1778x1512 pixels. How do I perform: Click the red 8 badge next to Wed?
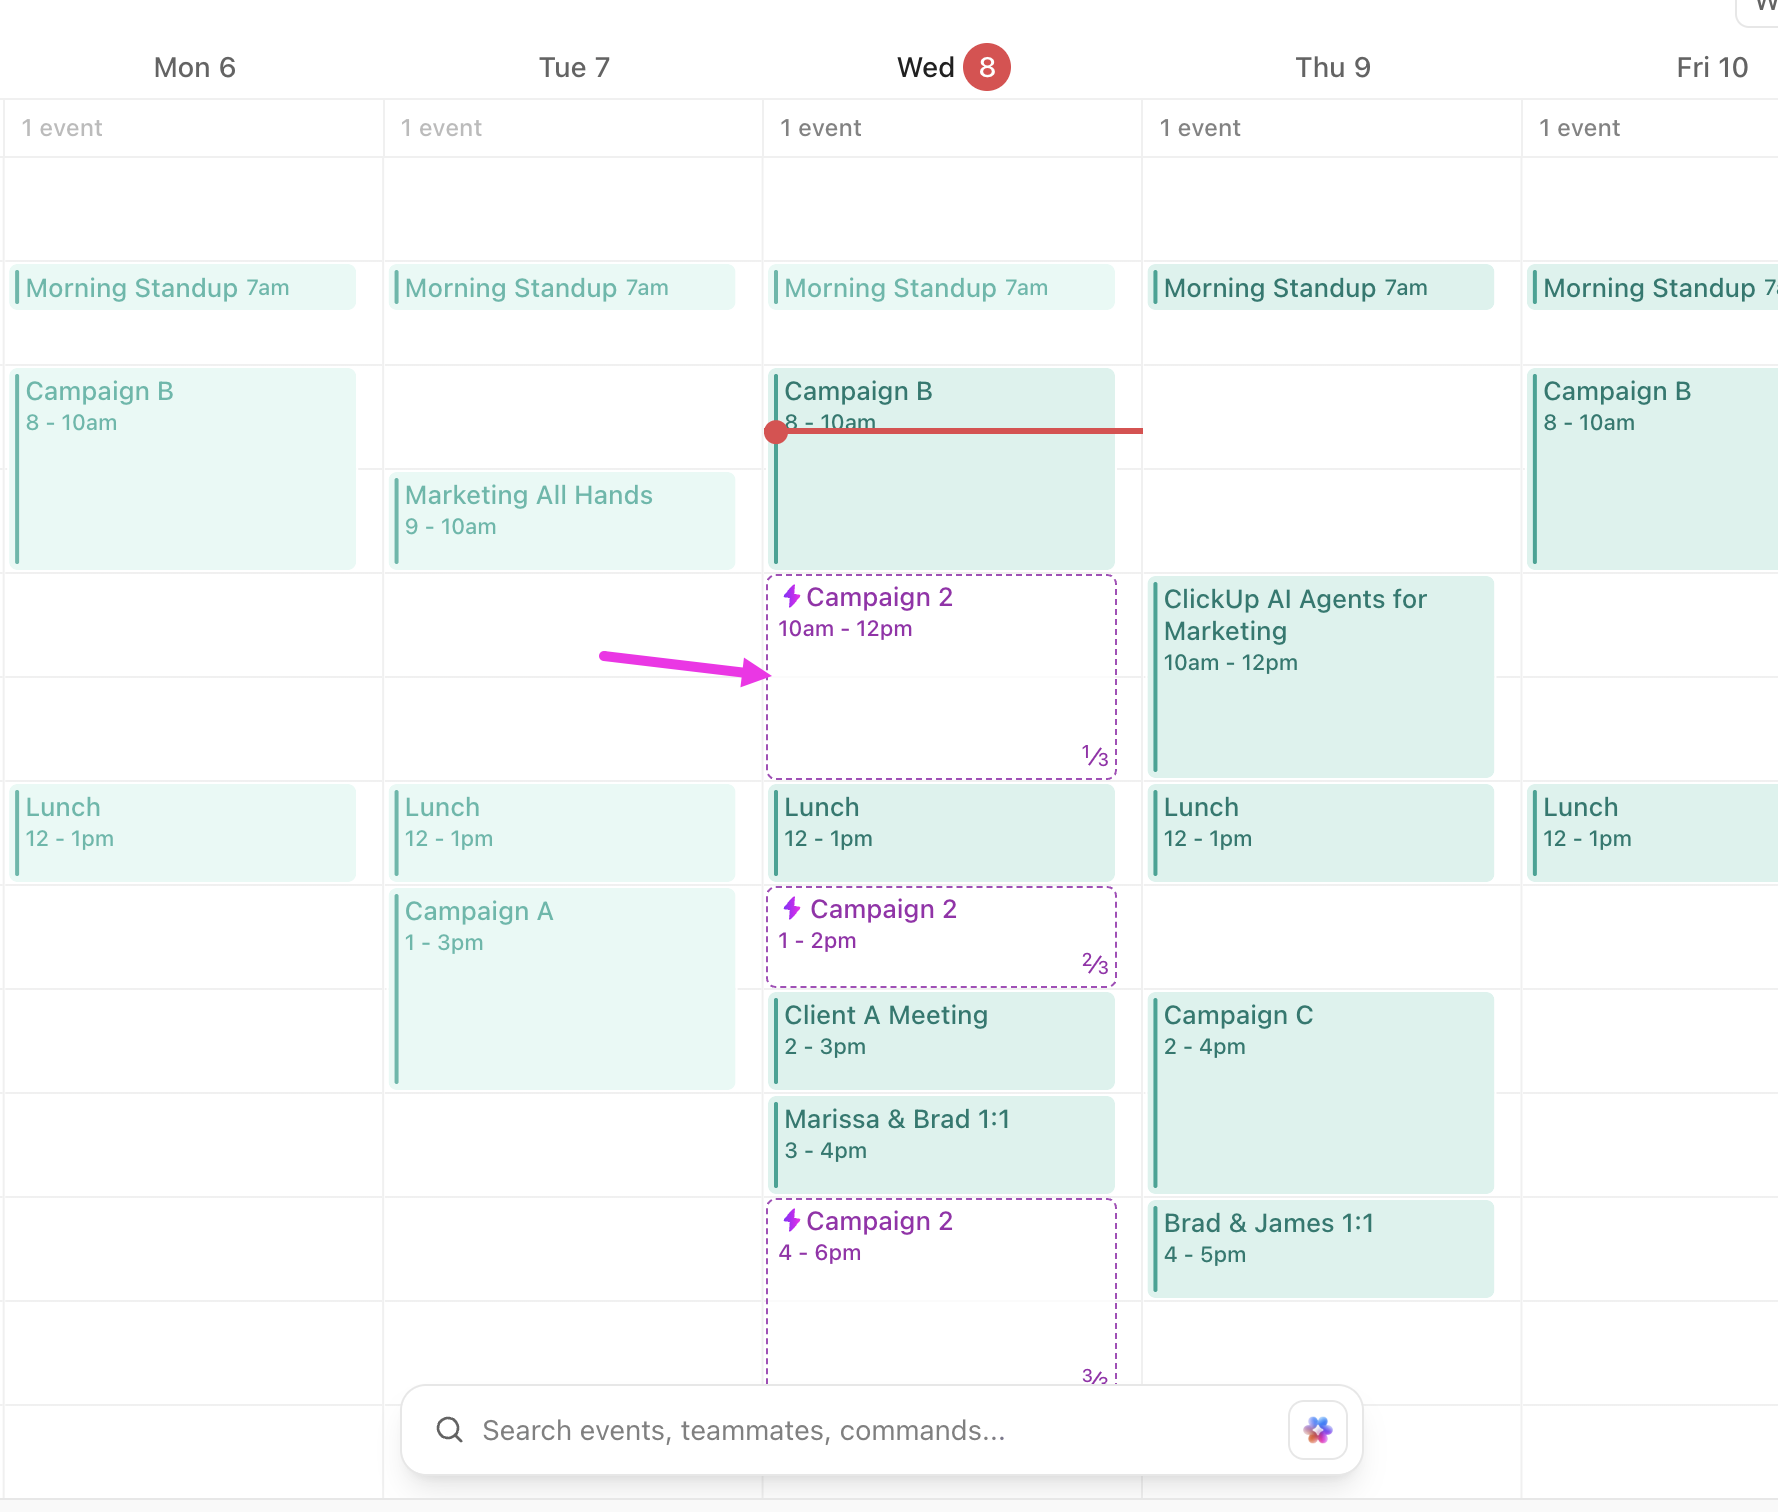[986, 66]
